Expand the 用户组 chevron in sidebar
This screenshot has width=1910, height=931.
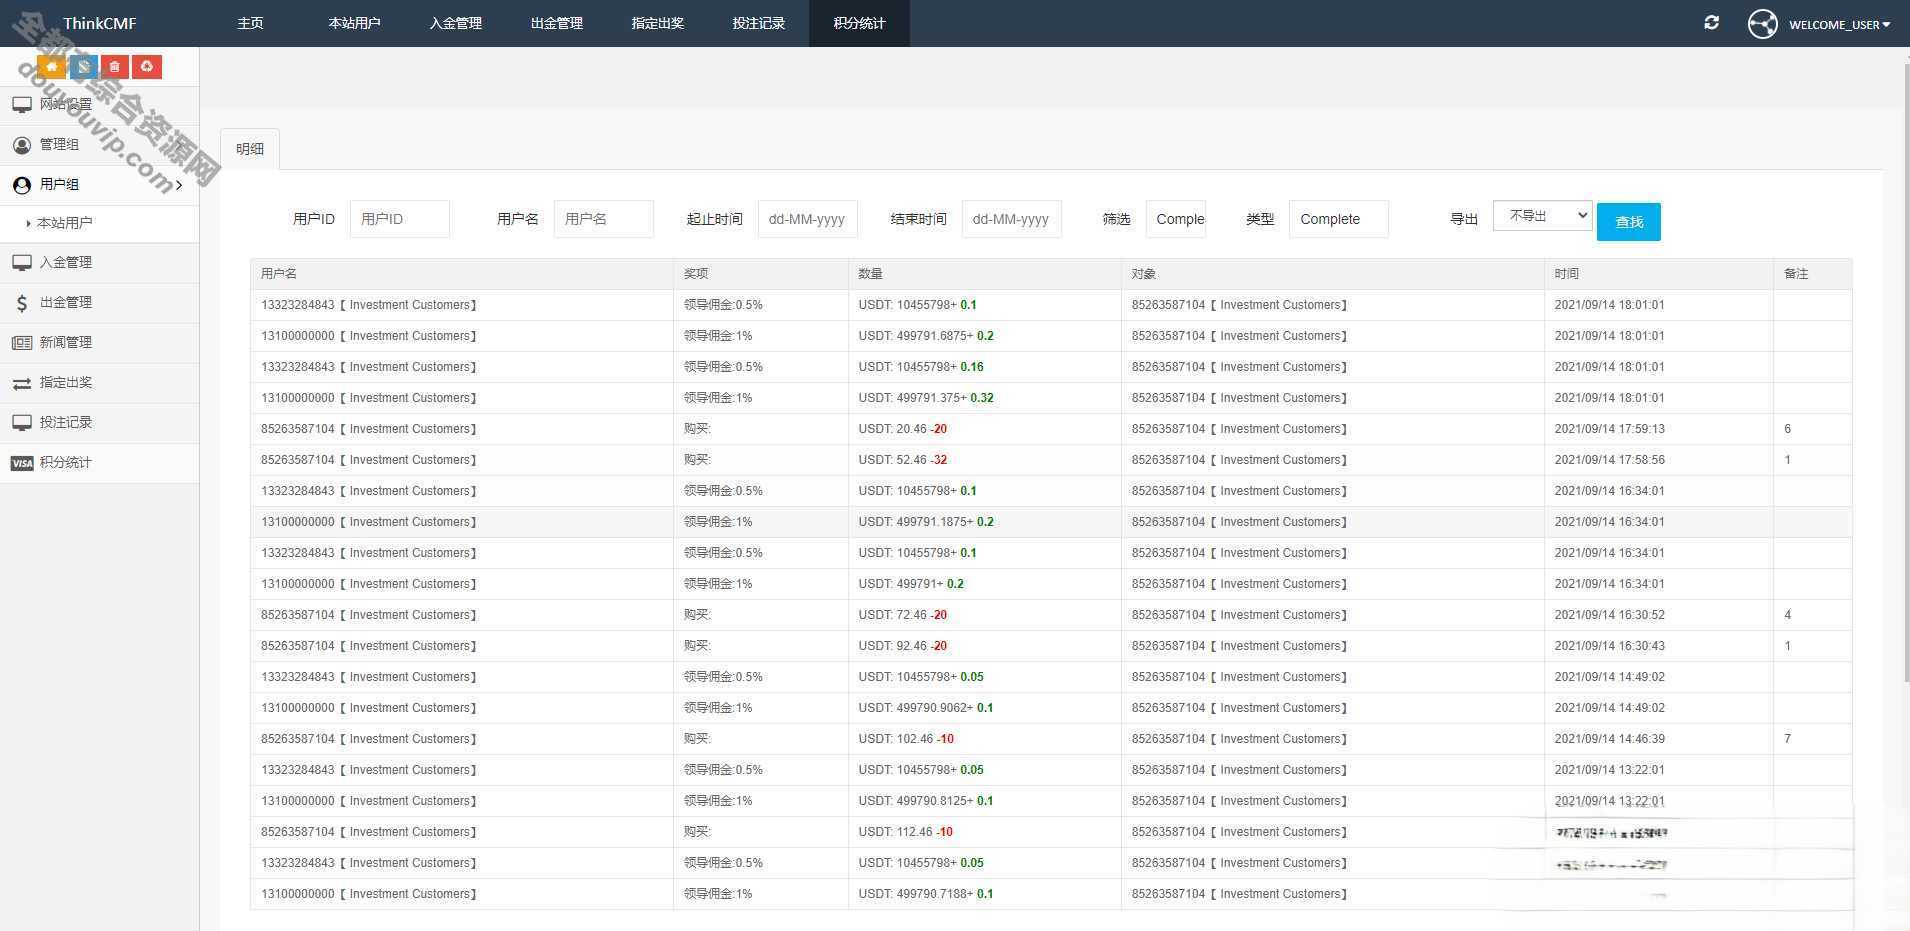[x=179, y=185]
